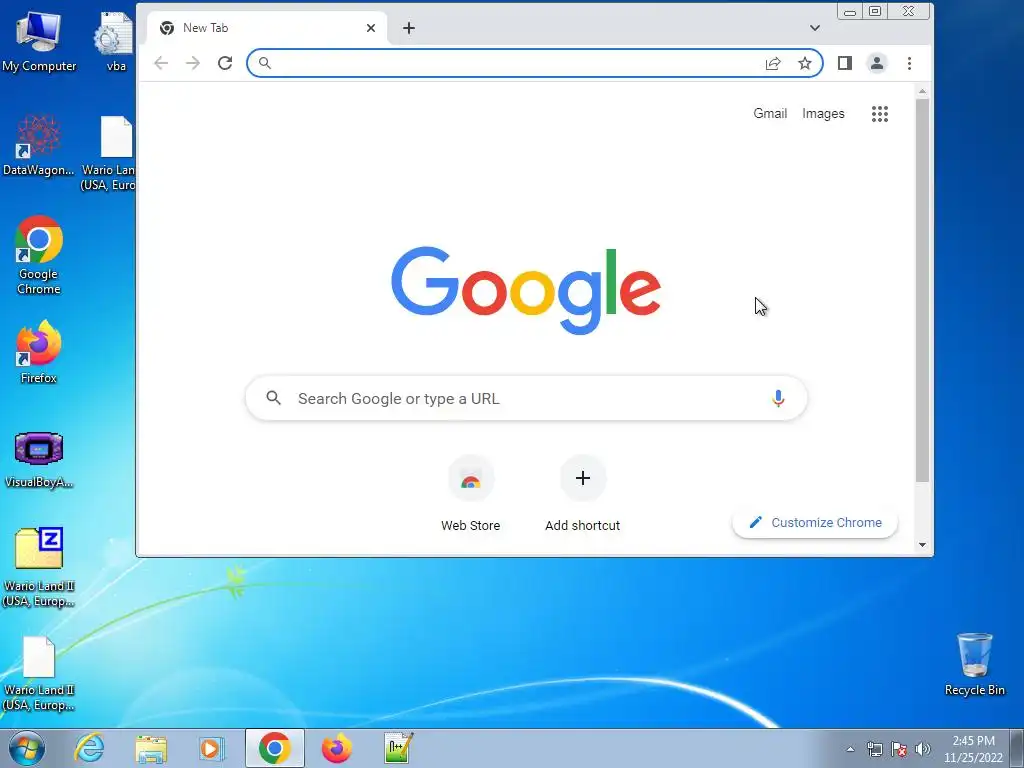Show hidden system tray icons

point(850,749)
